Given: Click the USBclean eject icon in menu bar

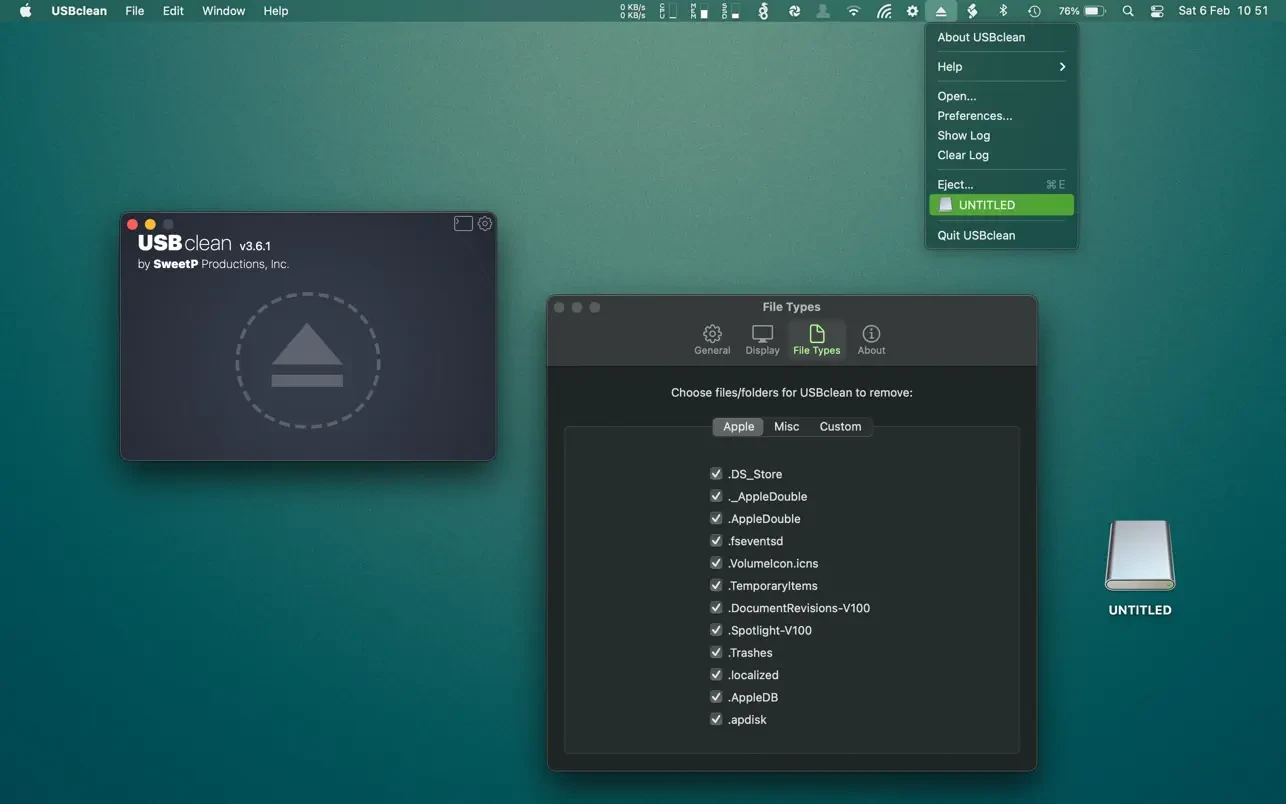Looking at the screenshot, I should click(x=941, y=11).
